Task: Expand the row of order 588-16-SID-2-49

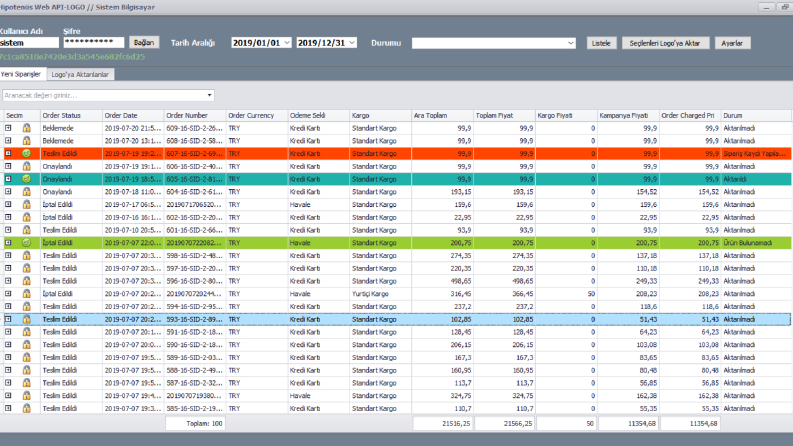Action: tap(8, 370)
